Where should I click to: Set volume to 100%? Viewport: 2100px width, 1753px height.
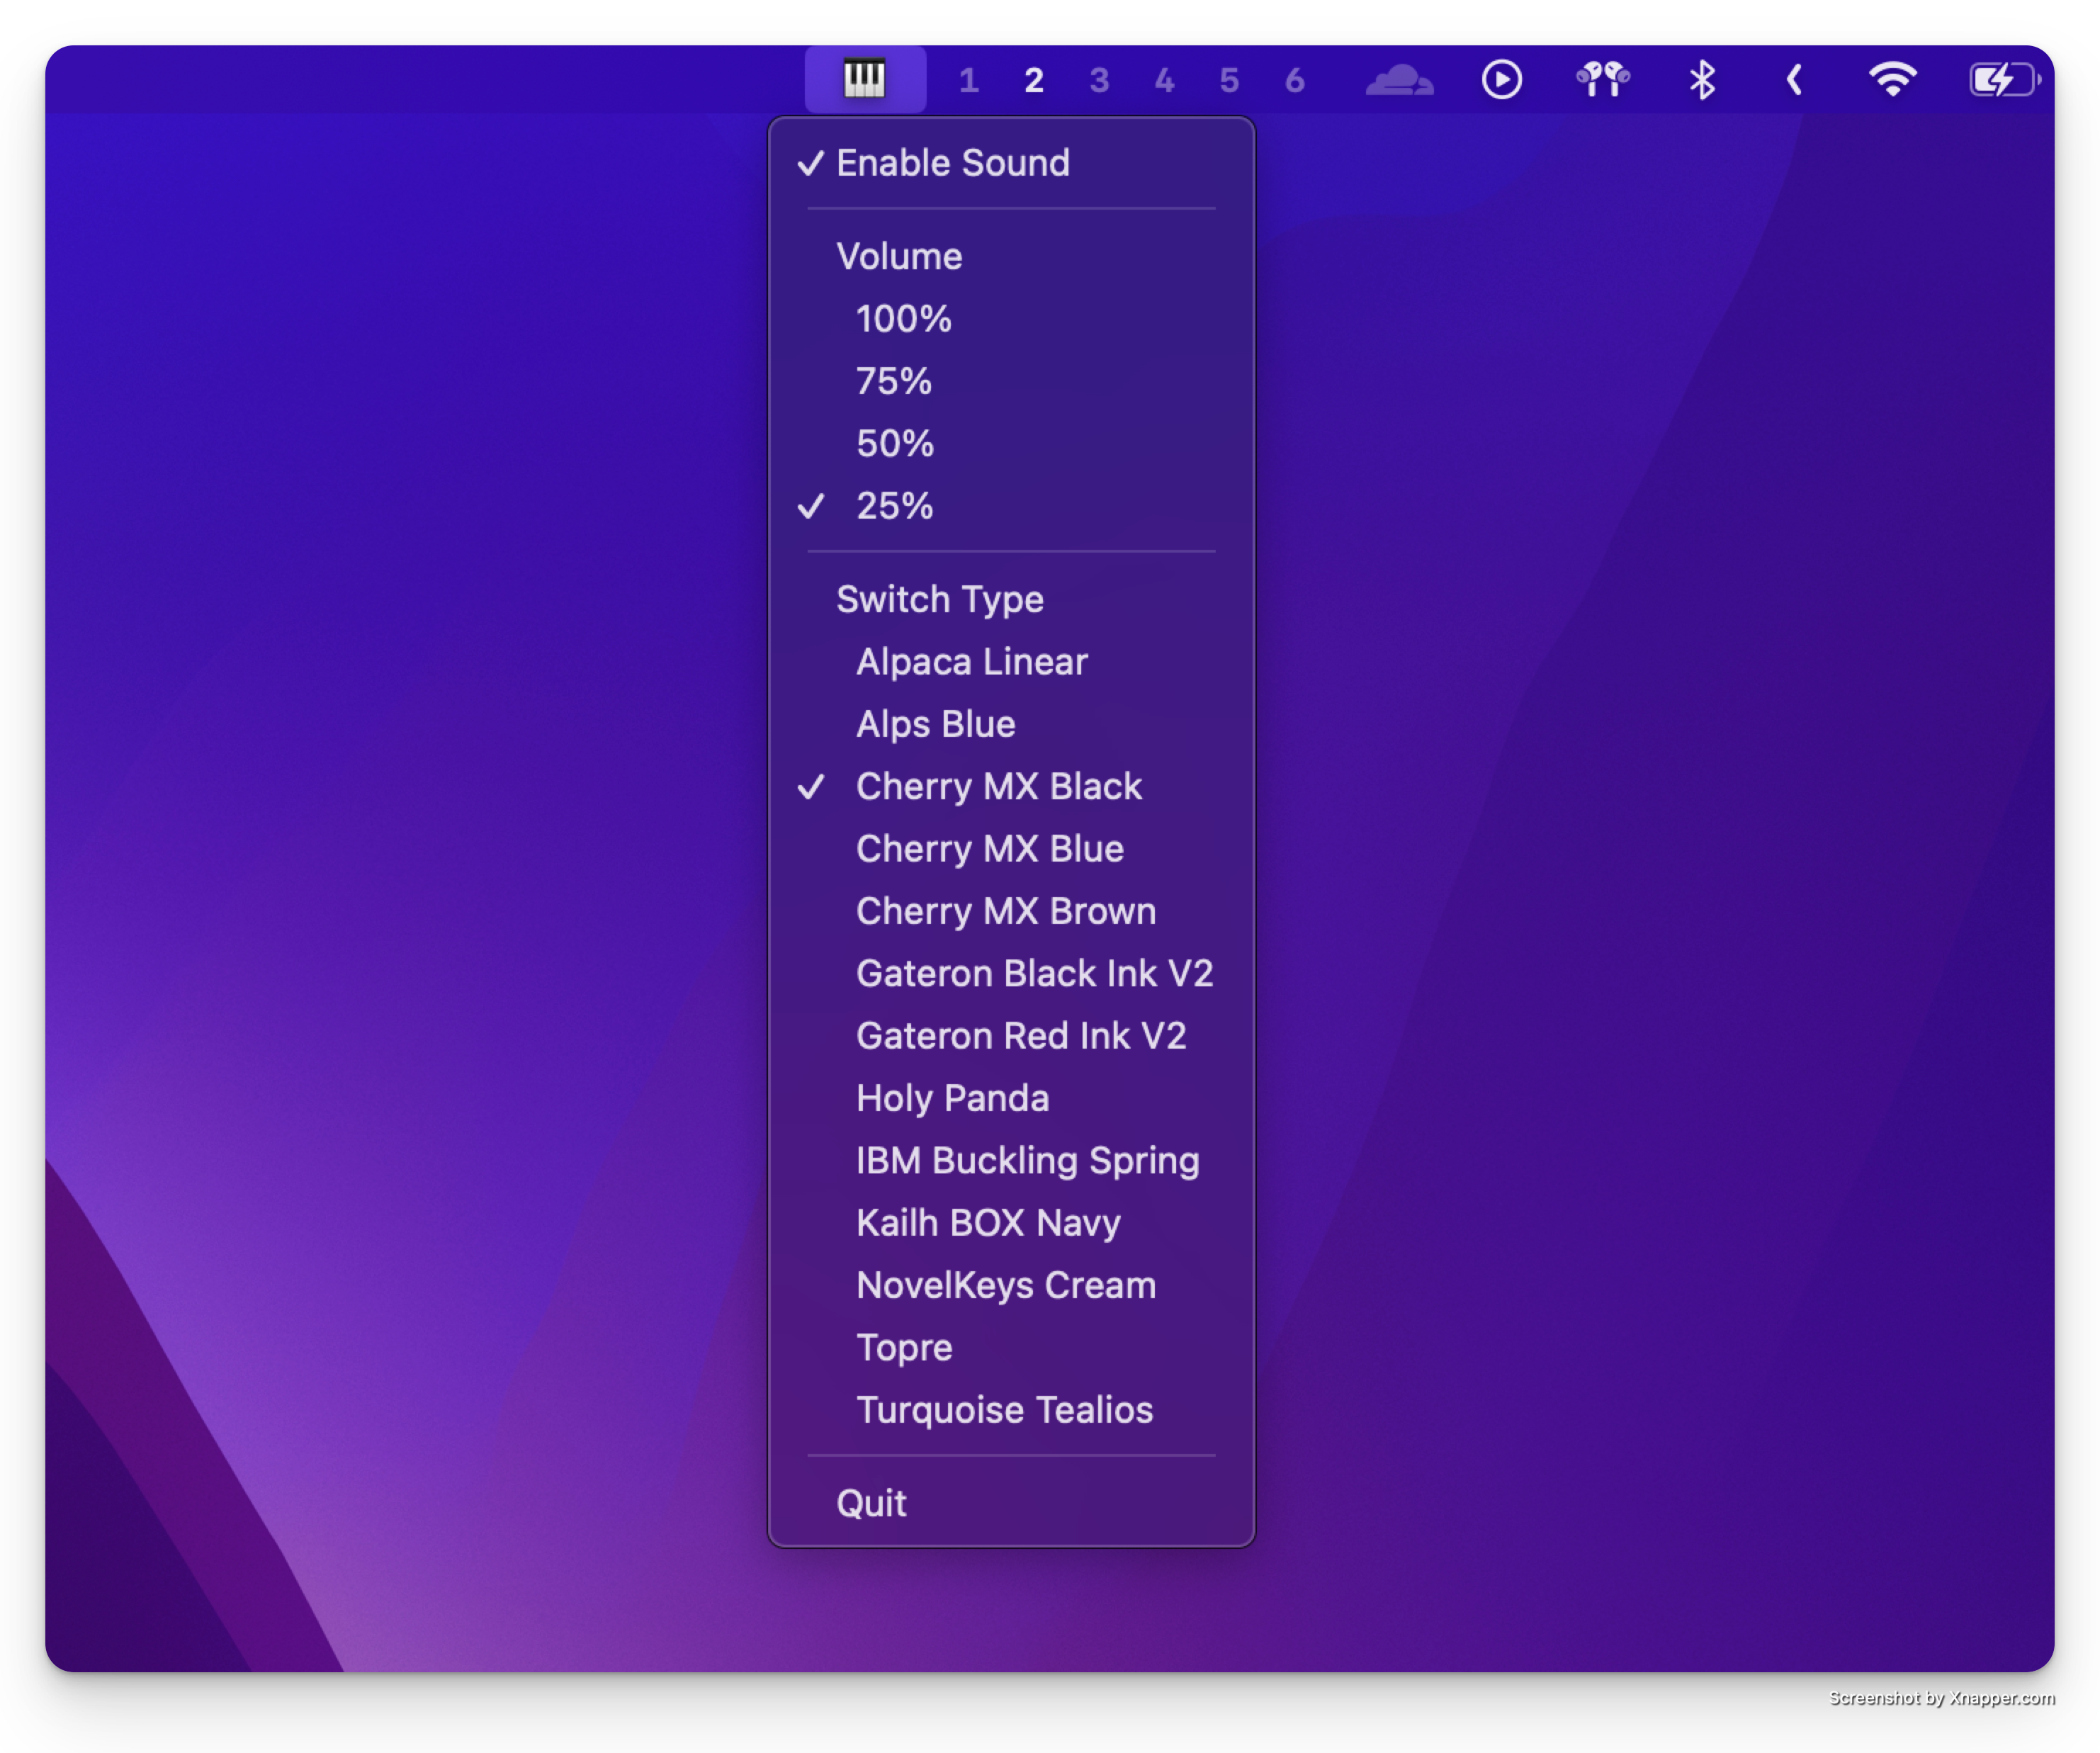point(903,319)
